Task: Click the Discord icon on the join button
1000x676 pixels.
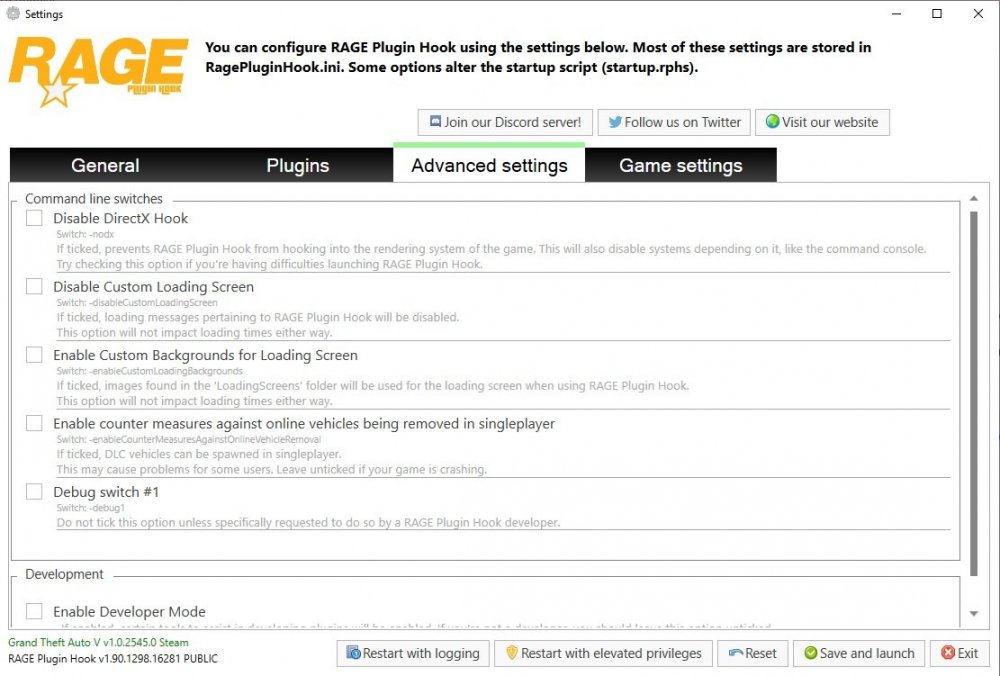Action: [435, 122]
